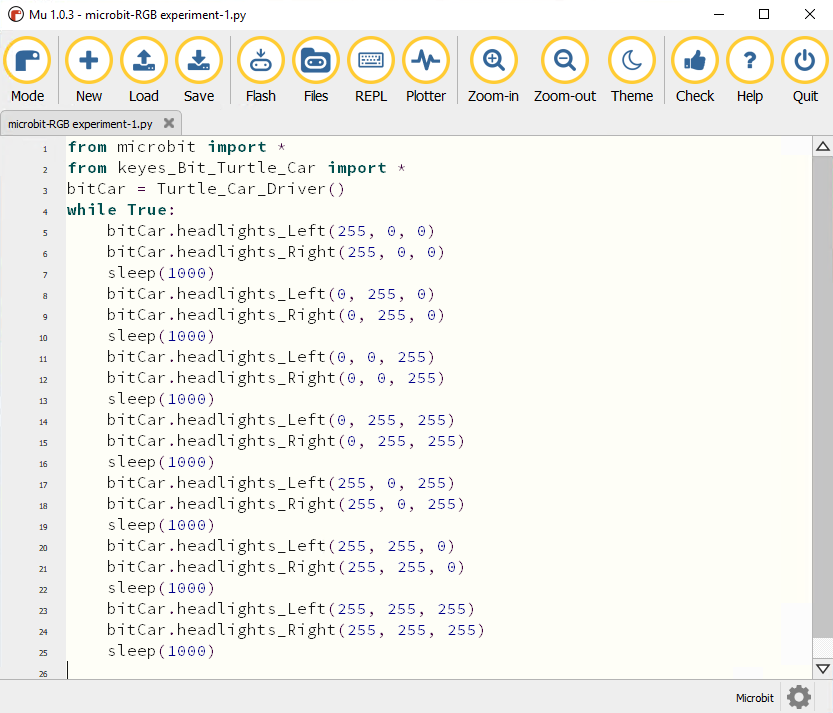Click sleep(1000) on line 10

point(161,336)
